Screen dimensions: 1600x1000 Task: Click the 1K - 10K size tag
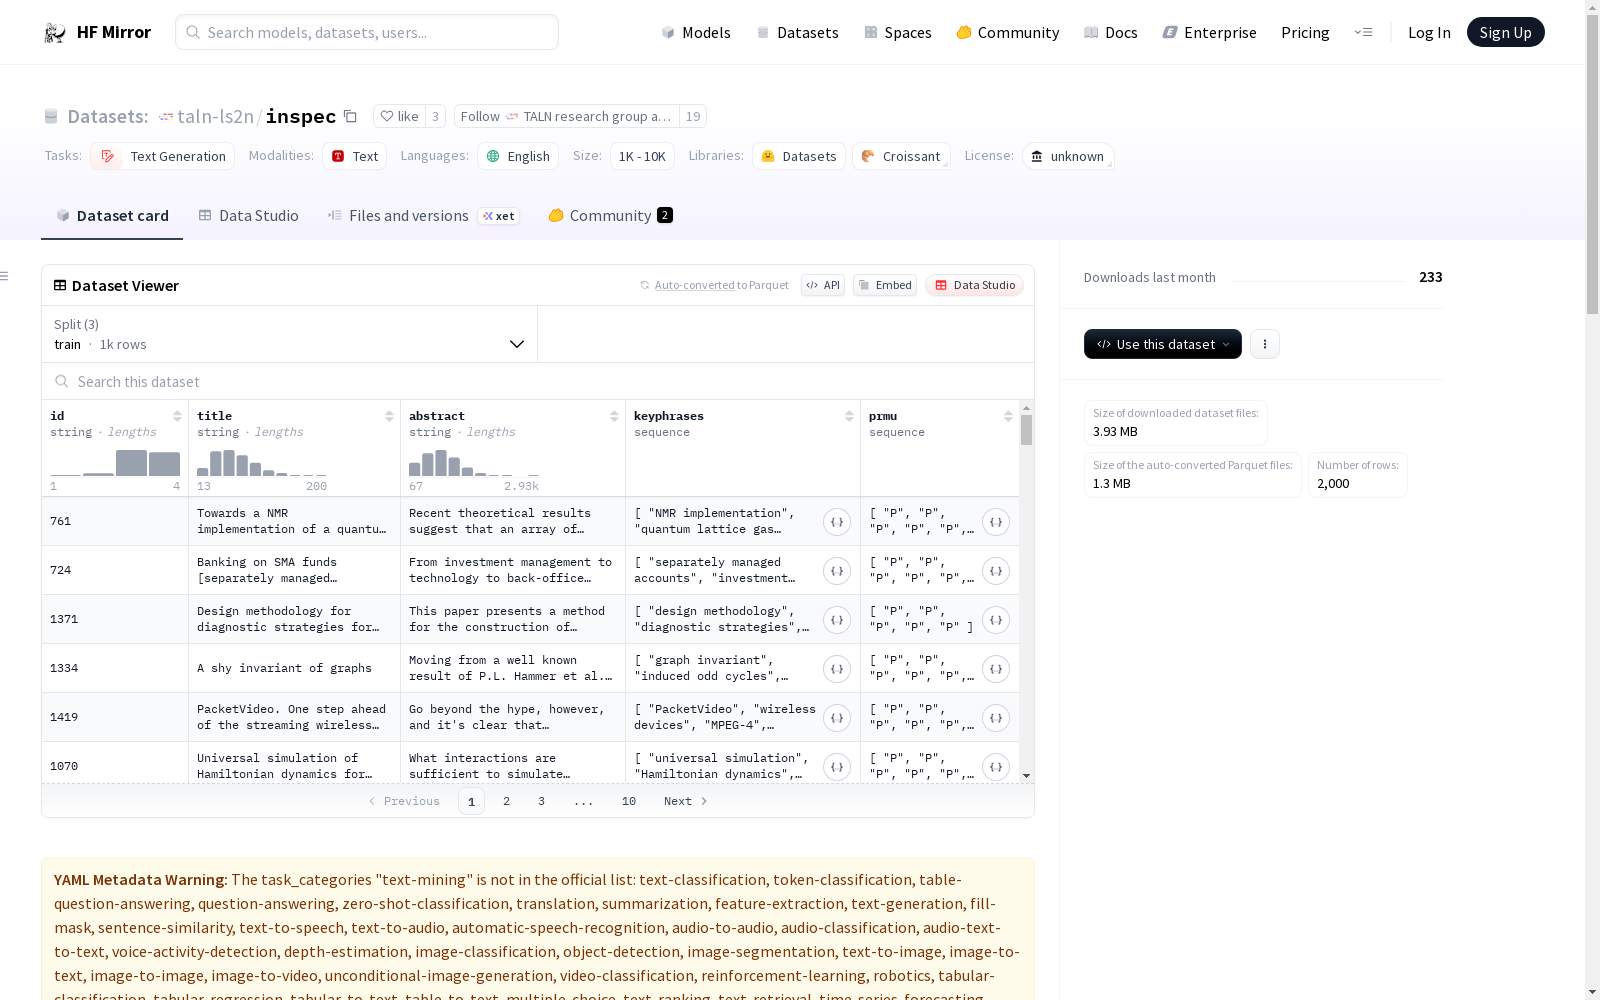(642, 156)
